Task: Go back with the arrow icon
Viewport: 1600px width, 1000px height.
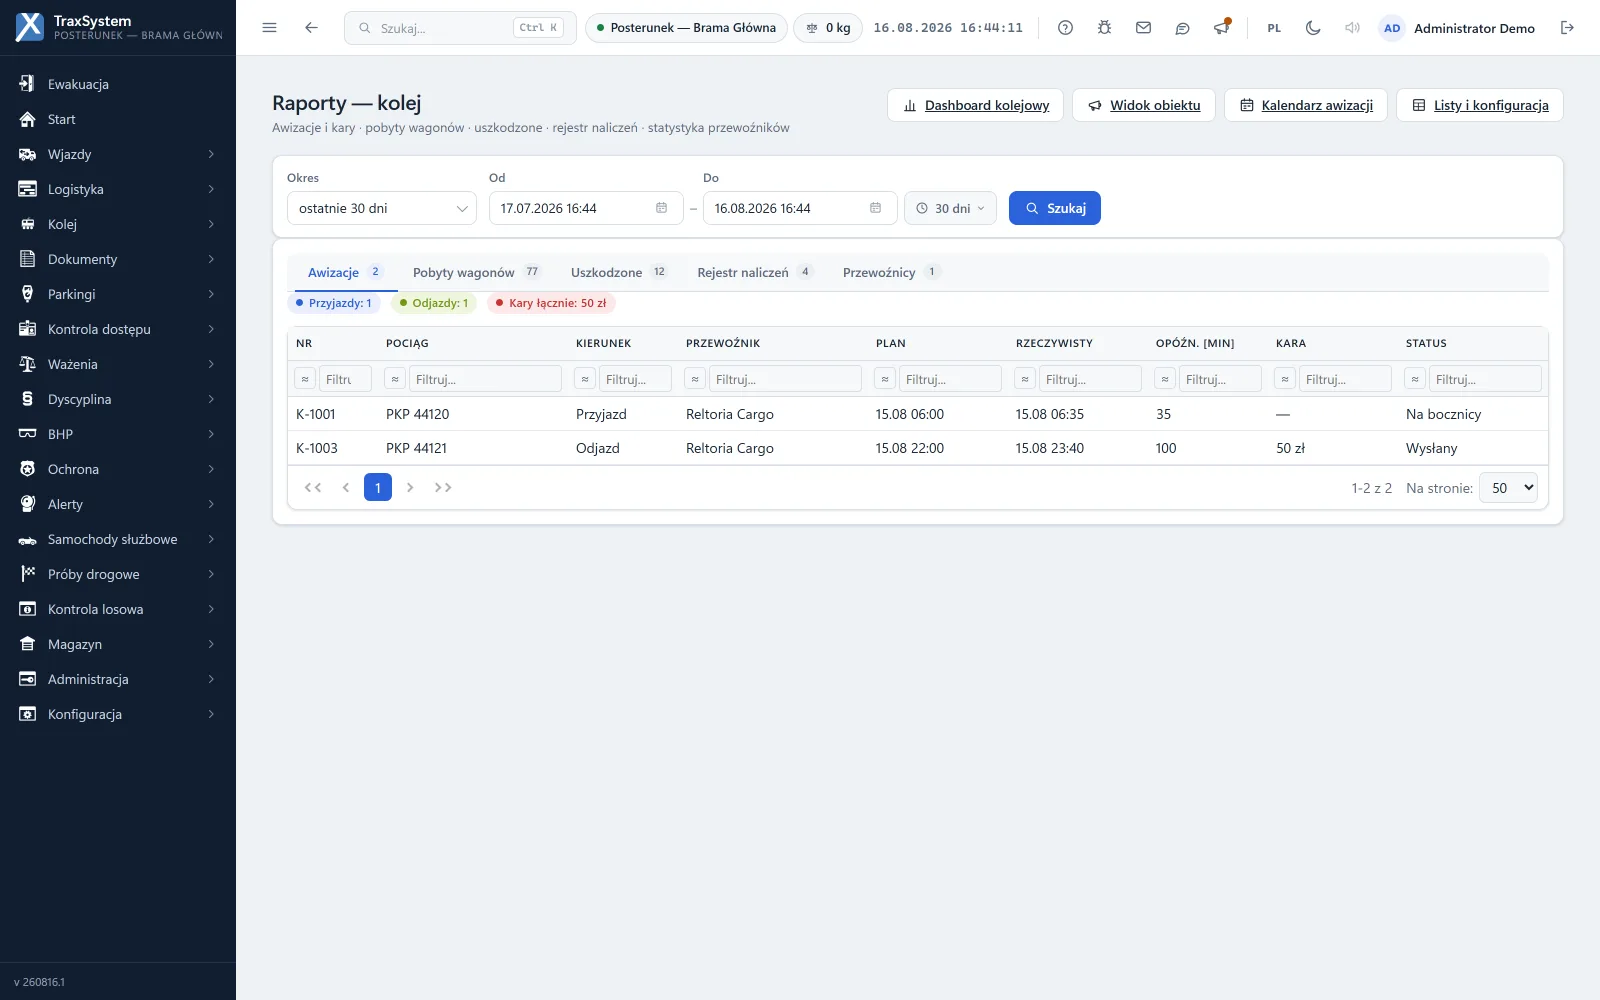Action: tap(311, 28)
